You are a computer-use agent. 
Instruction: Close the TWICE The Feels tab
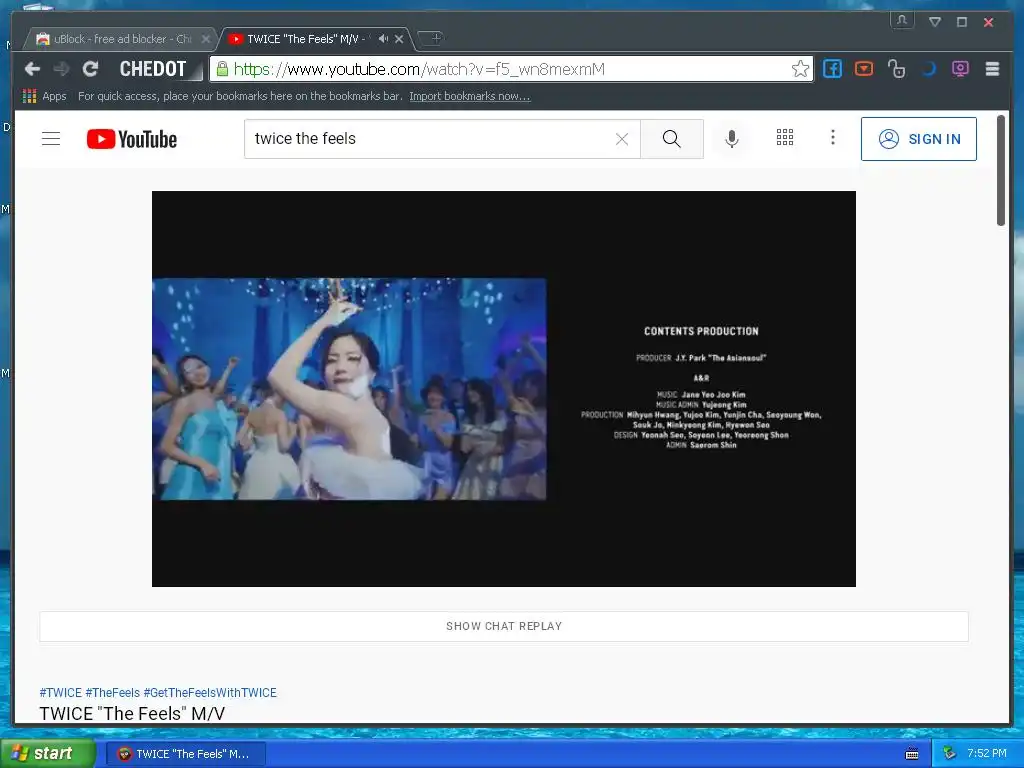tap(399, 39)
